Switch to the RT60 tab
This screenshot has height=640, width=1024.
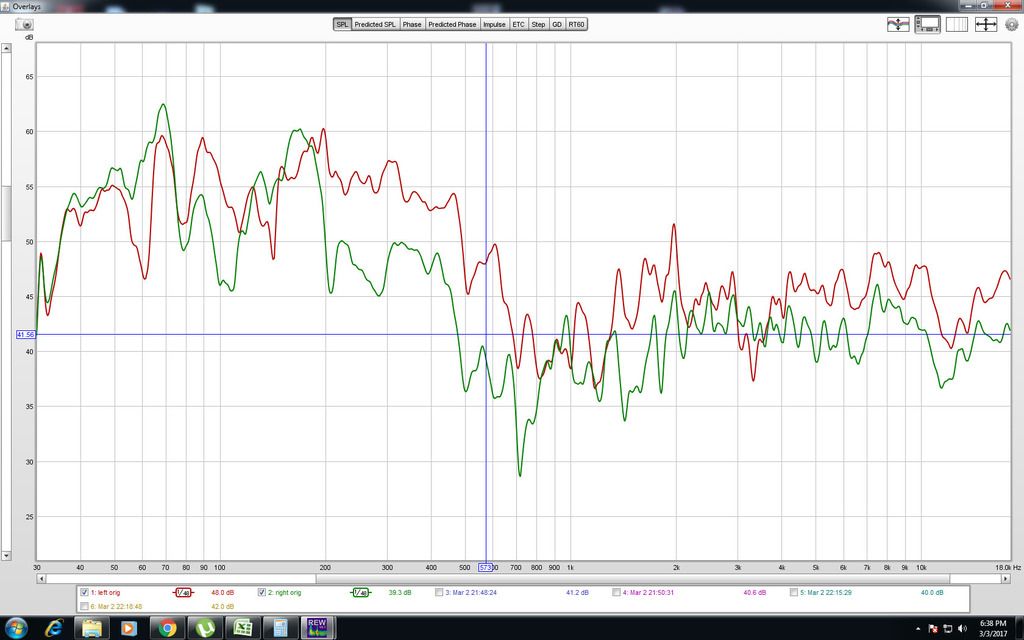coord(577,24)
